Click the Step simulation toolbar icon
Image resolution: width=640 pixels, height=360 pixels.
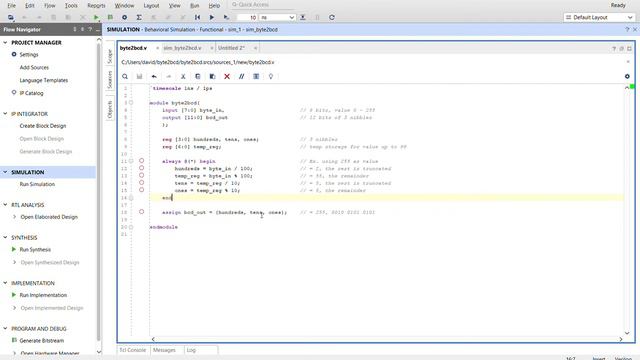(x=303, y=18)
